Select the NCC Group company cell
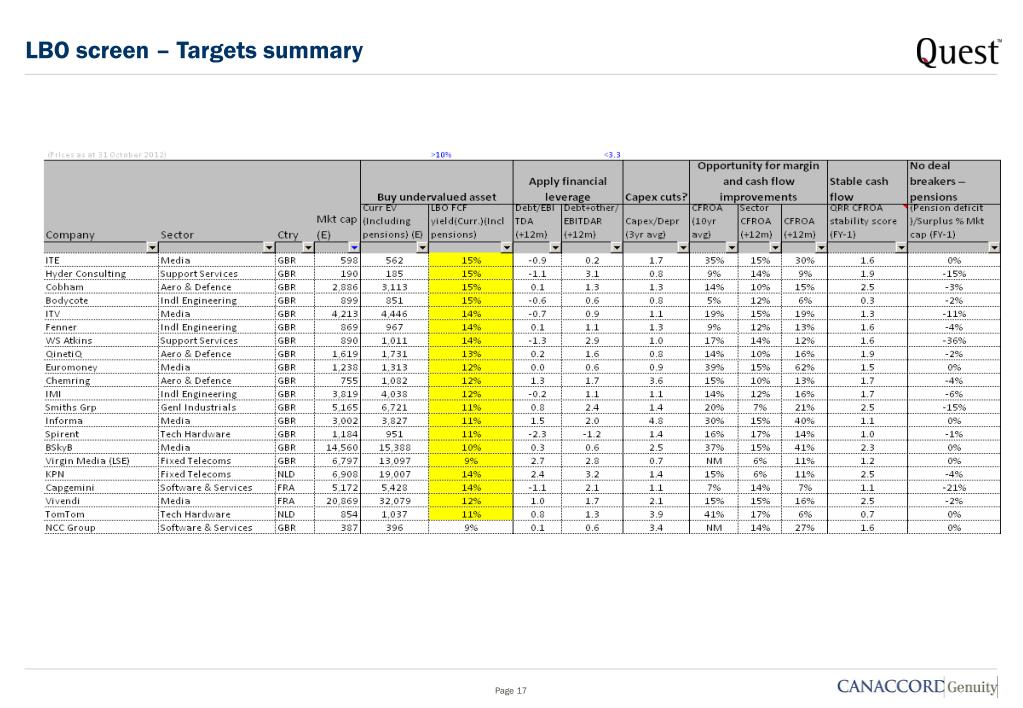The image size is (1023, 708). [x=101, y=528]
